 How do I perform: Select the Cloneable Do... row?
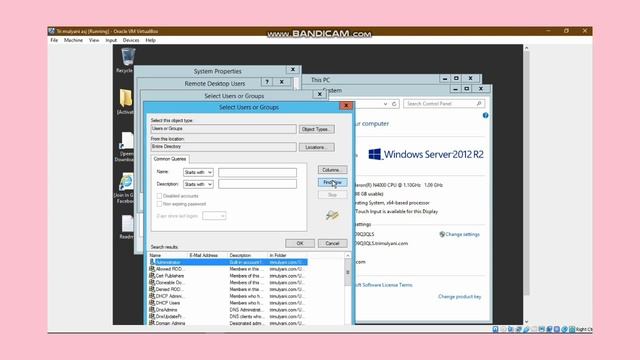click(228, 282)
